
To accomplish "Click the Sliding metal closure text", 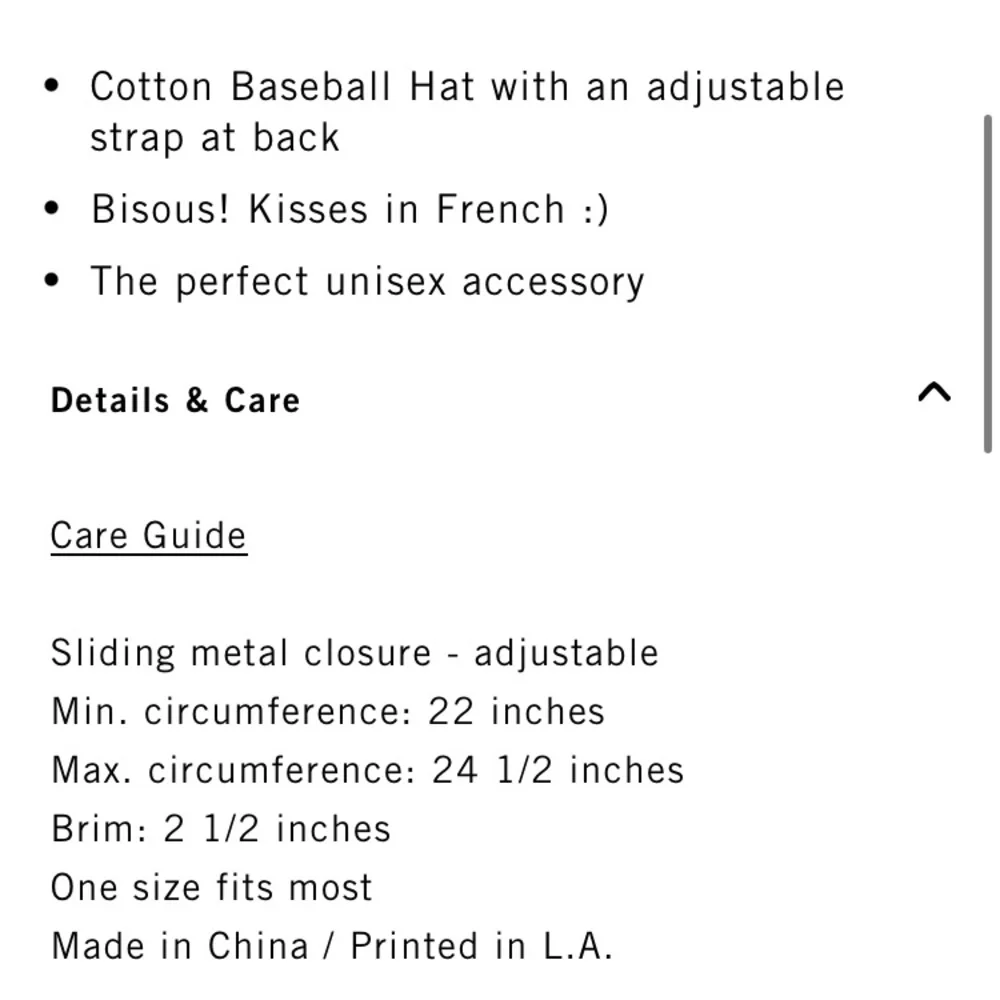I will tap(354, 652).
